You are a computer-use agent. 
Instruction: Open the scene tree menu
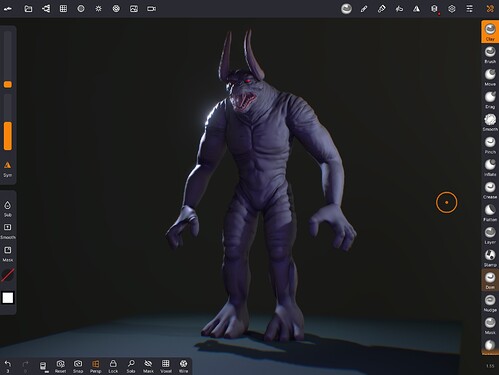click(46, 9)
